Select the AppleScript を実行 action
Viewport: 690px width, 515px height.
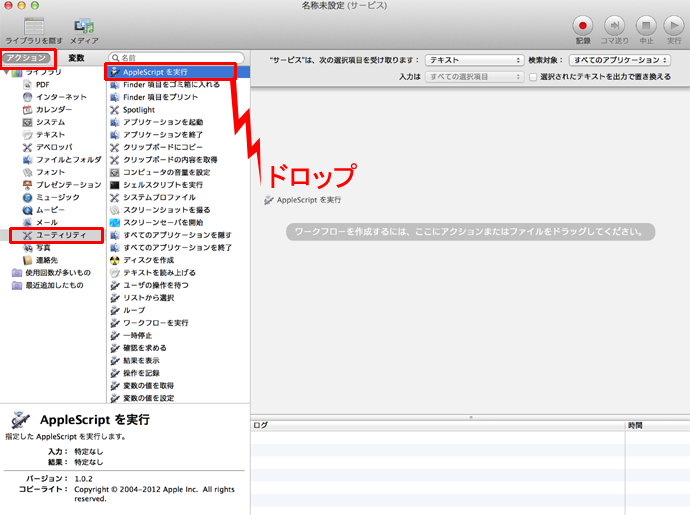tap(178, 72)
